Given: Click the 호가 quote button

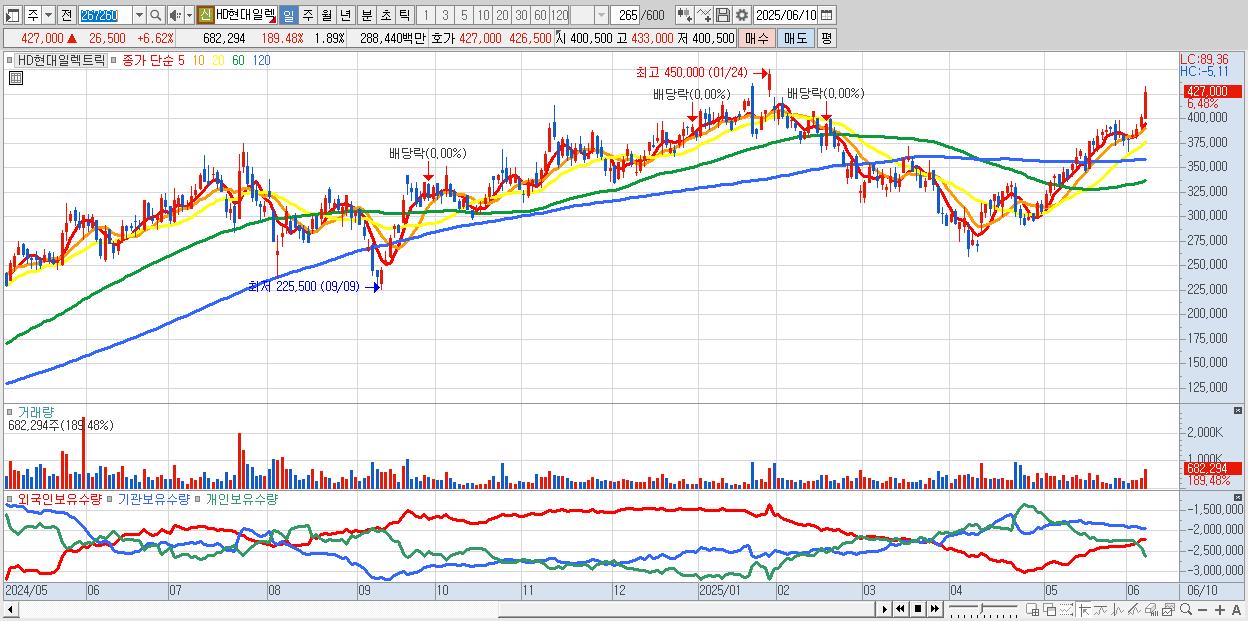Looking at the screenshot, I should (441, 38).
